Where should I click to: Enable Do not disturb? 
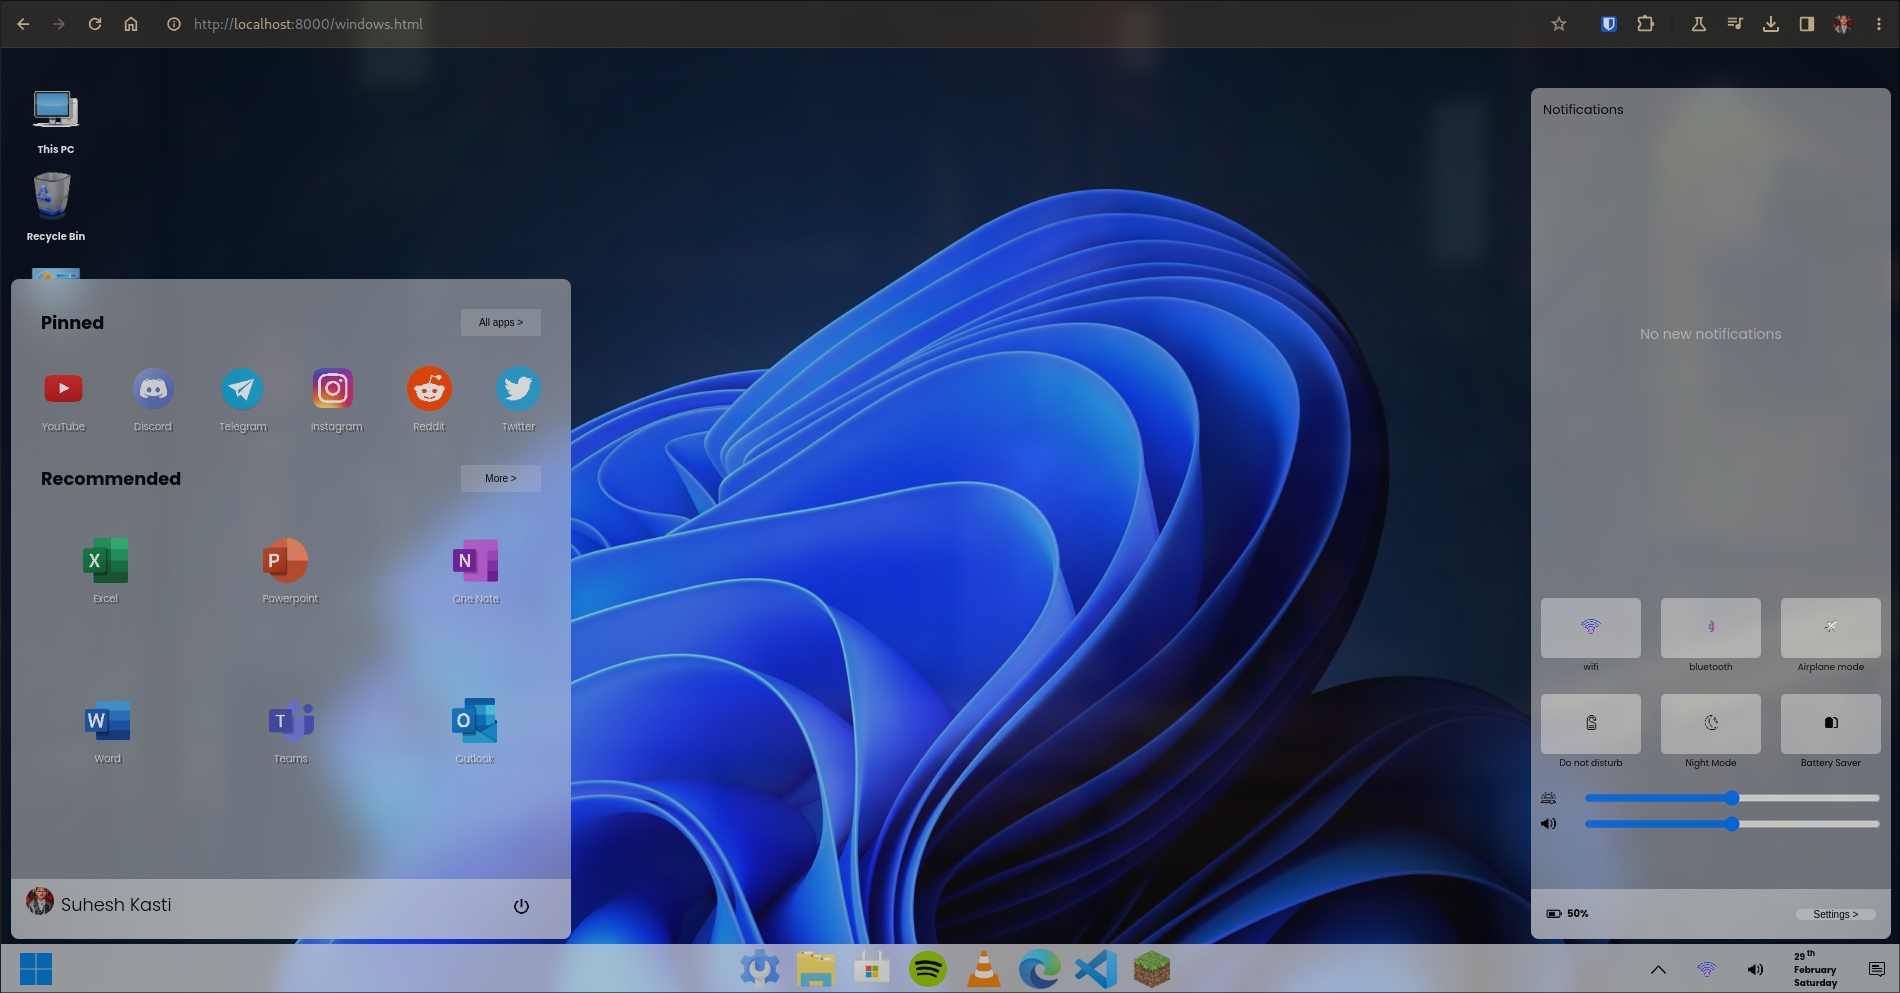[x=1590, y=723]
